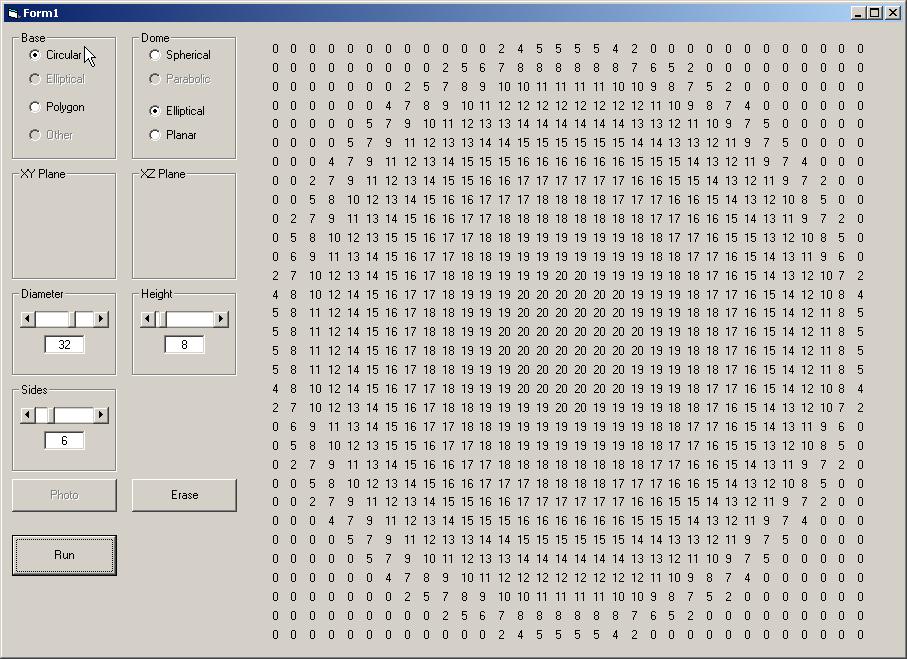Minimize the Form1 window

858,13
